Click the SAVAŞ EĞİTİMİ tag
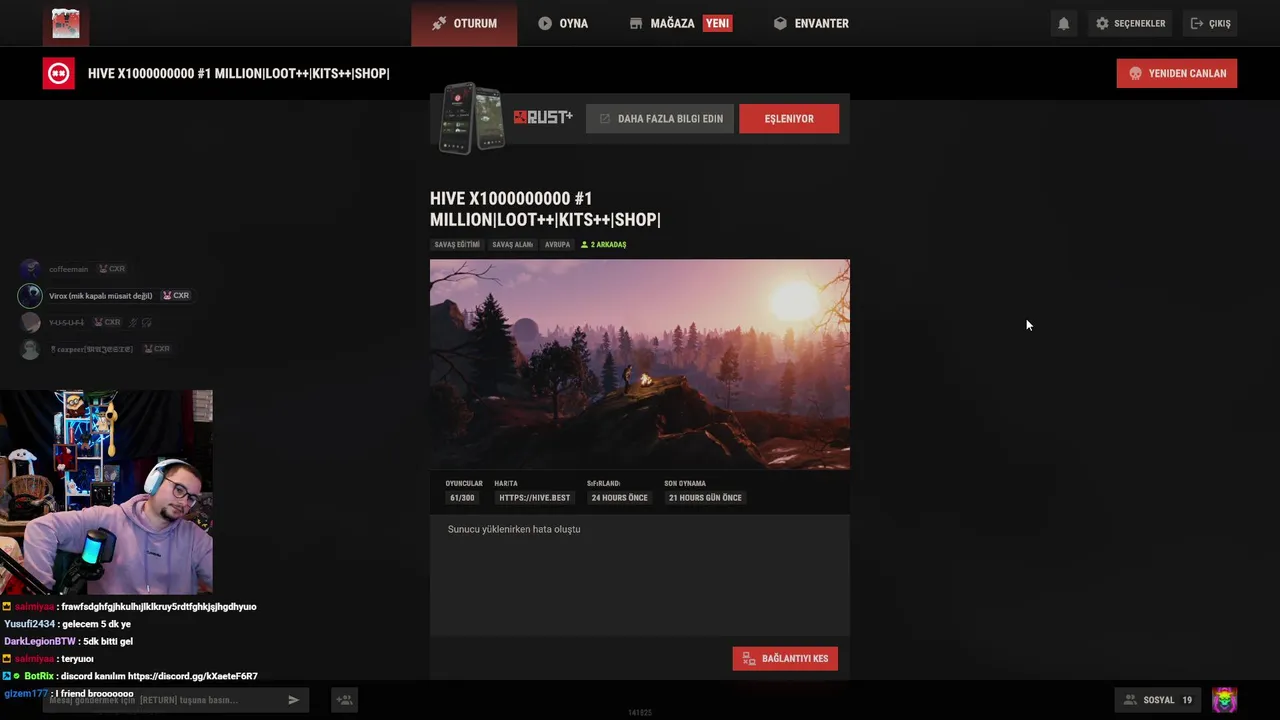This screenshot has height=720, width=1280. click(457, 244)
